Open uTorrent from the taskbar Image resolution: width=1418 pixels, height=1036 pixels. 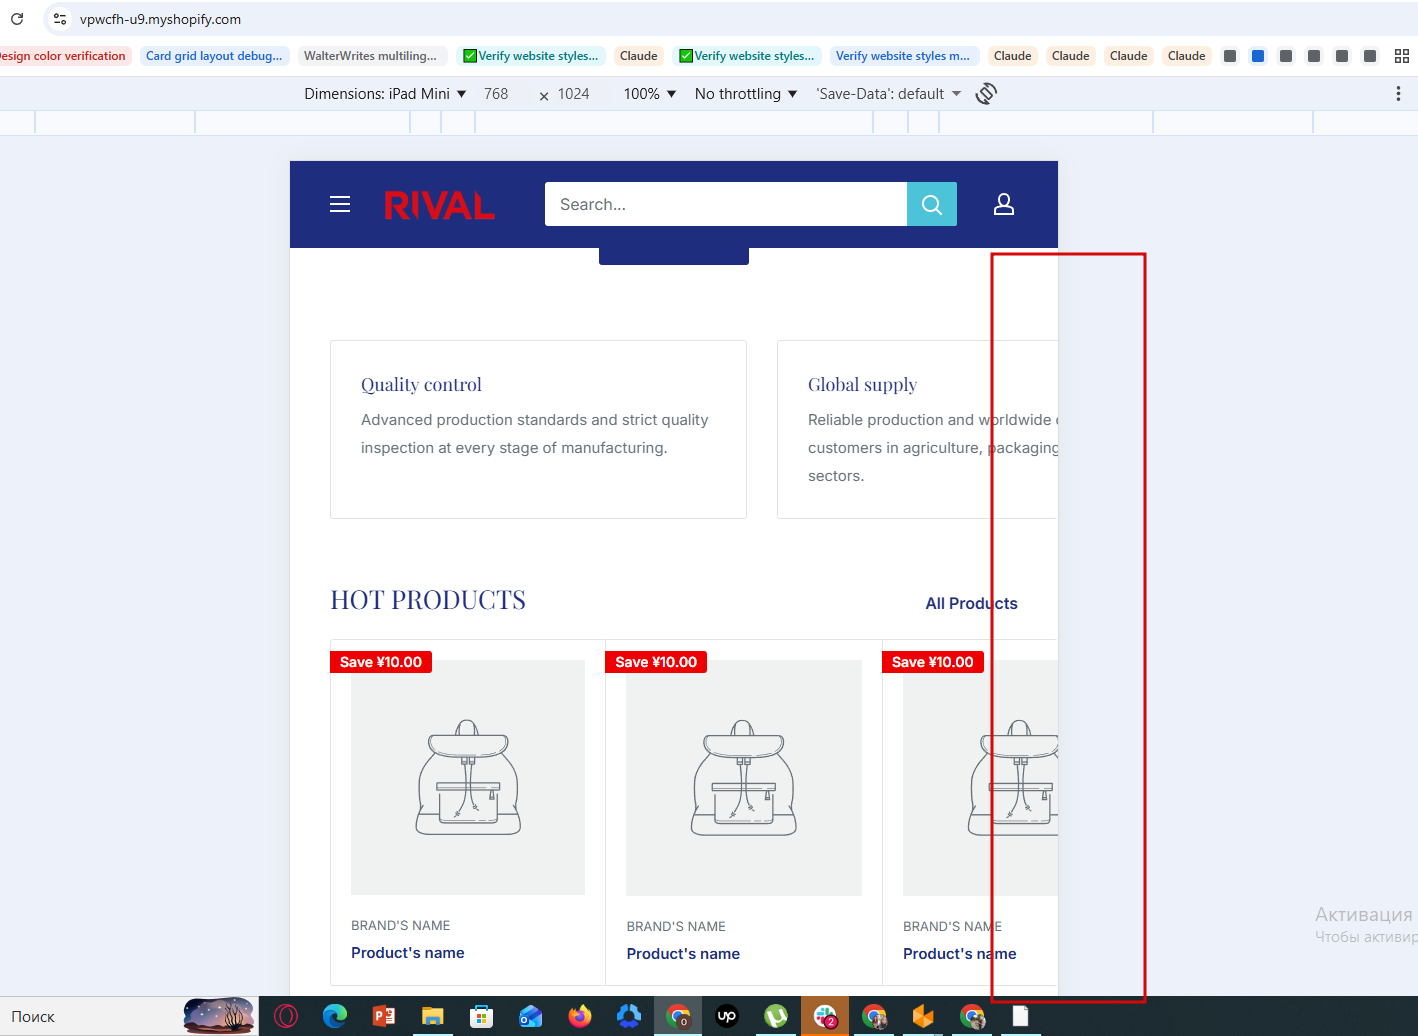[x=776, y=1016]
